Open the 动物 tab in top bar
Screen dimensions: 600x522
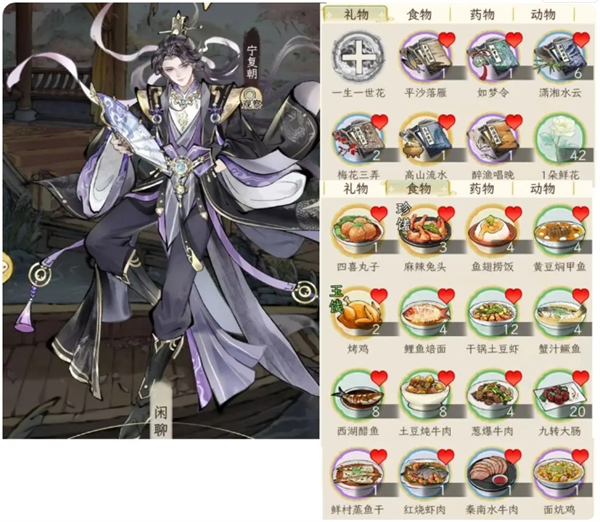pyautogui.click(x=543, y=15)
